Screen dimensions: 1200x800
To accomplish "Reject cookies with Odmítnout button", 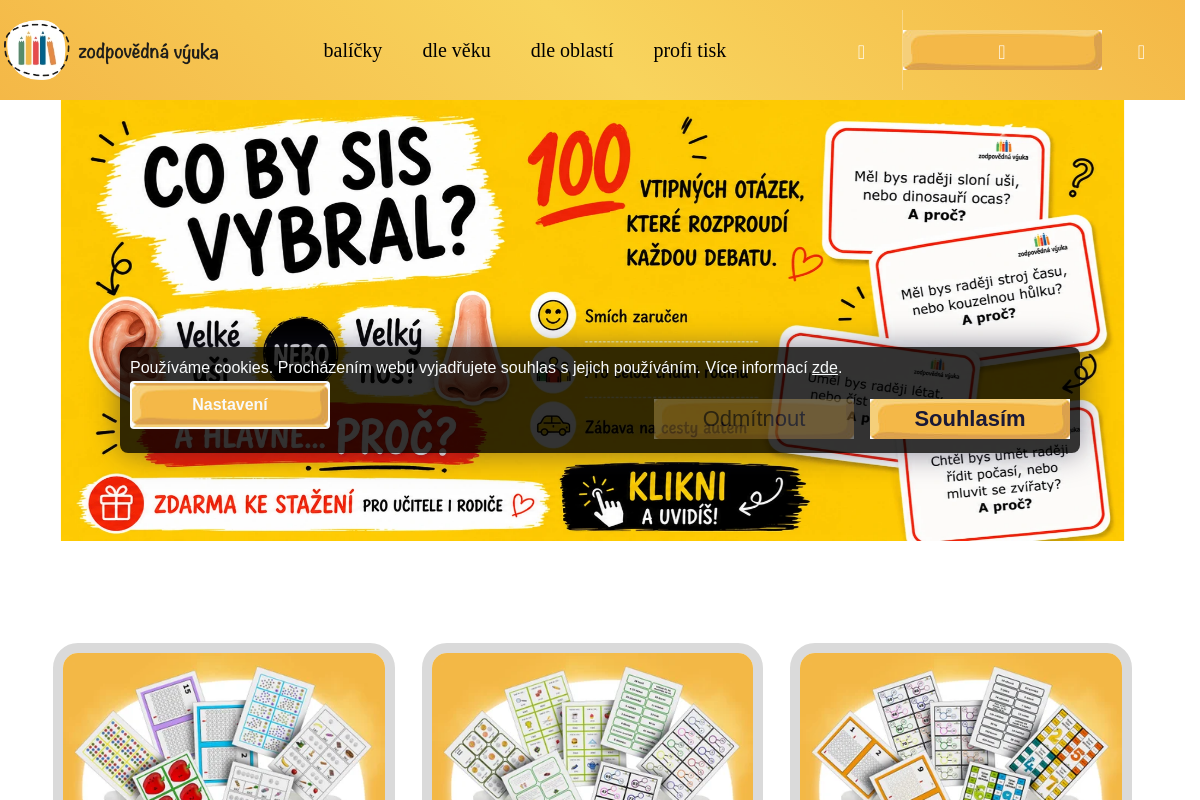I will [x=754, y=419].
